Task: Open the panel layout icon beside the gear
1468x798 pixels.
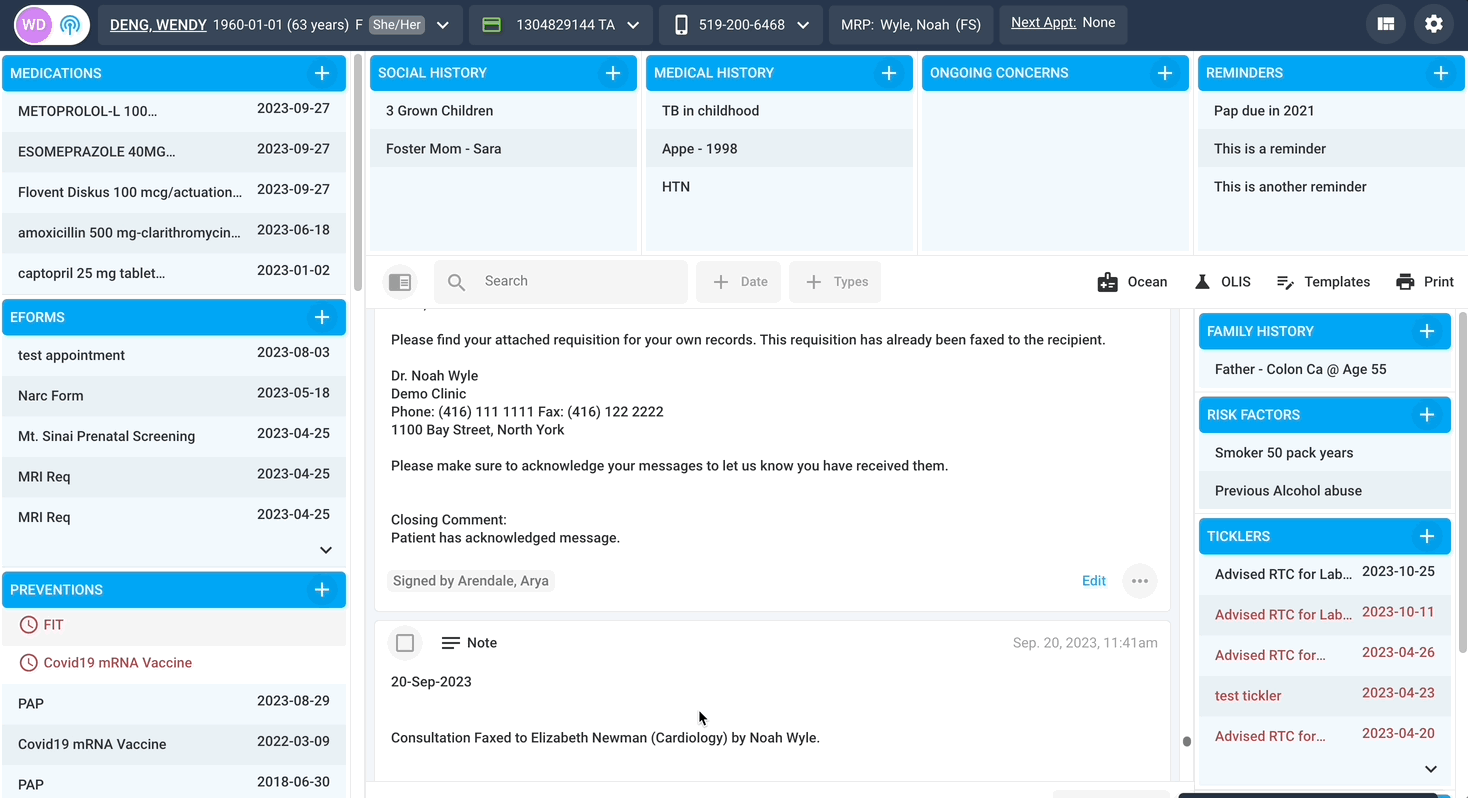Action: (1386, 23)
